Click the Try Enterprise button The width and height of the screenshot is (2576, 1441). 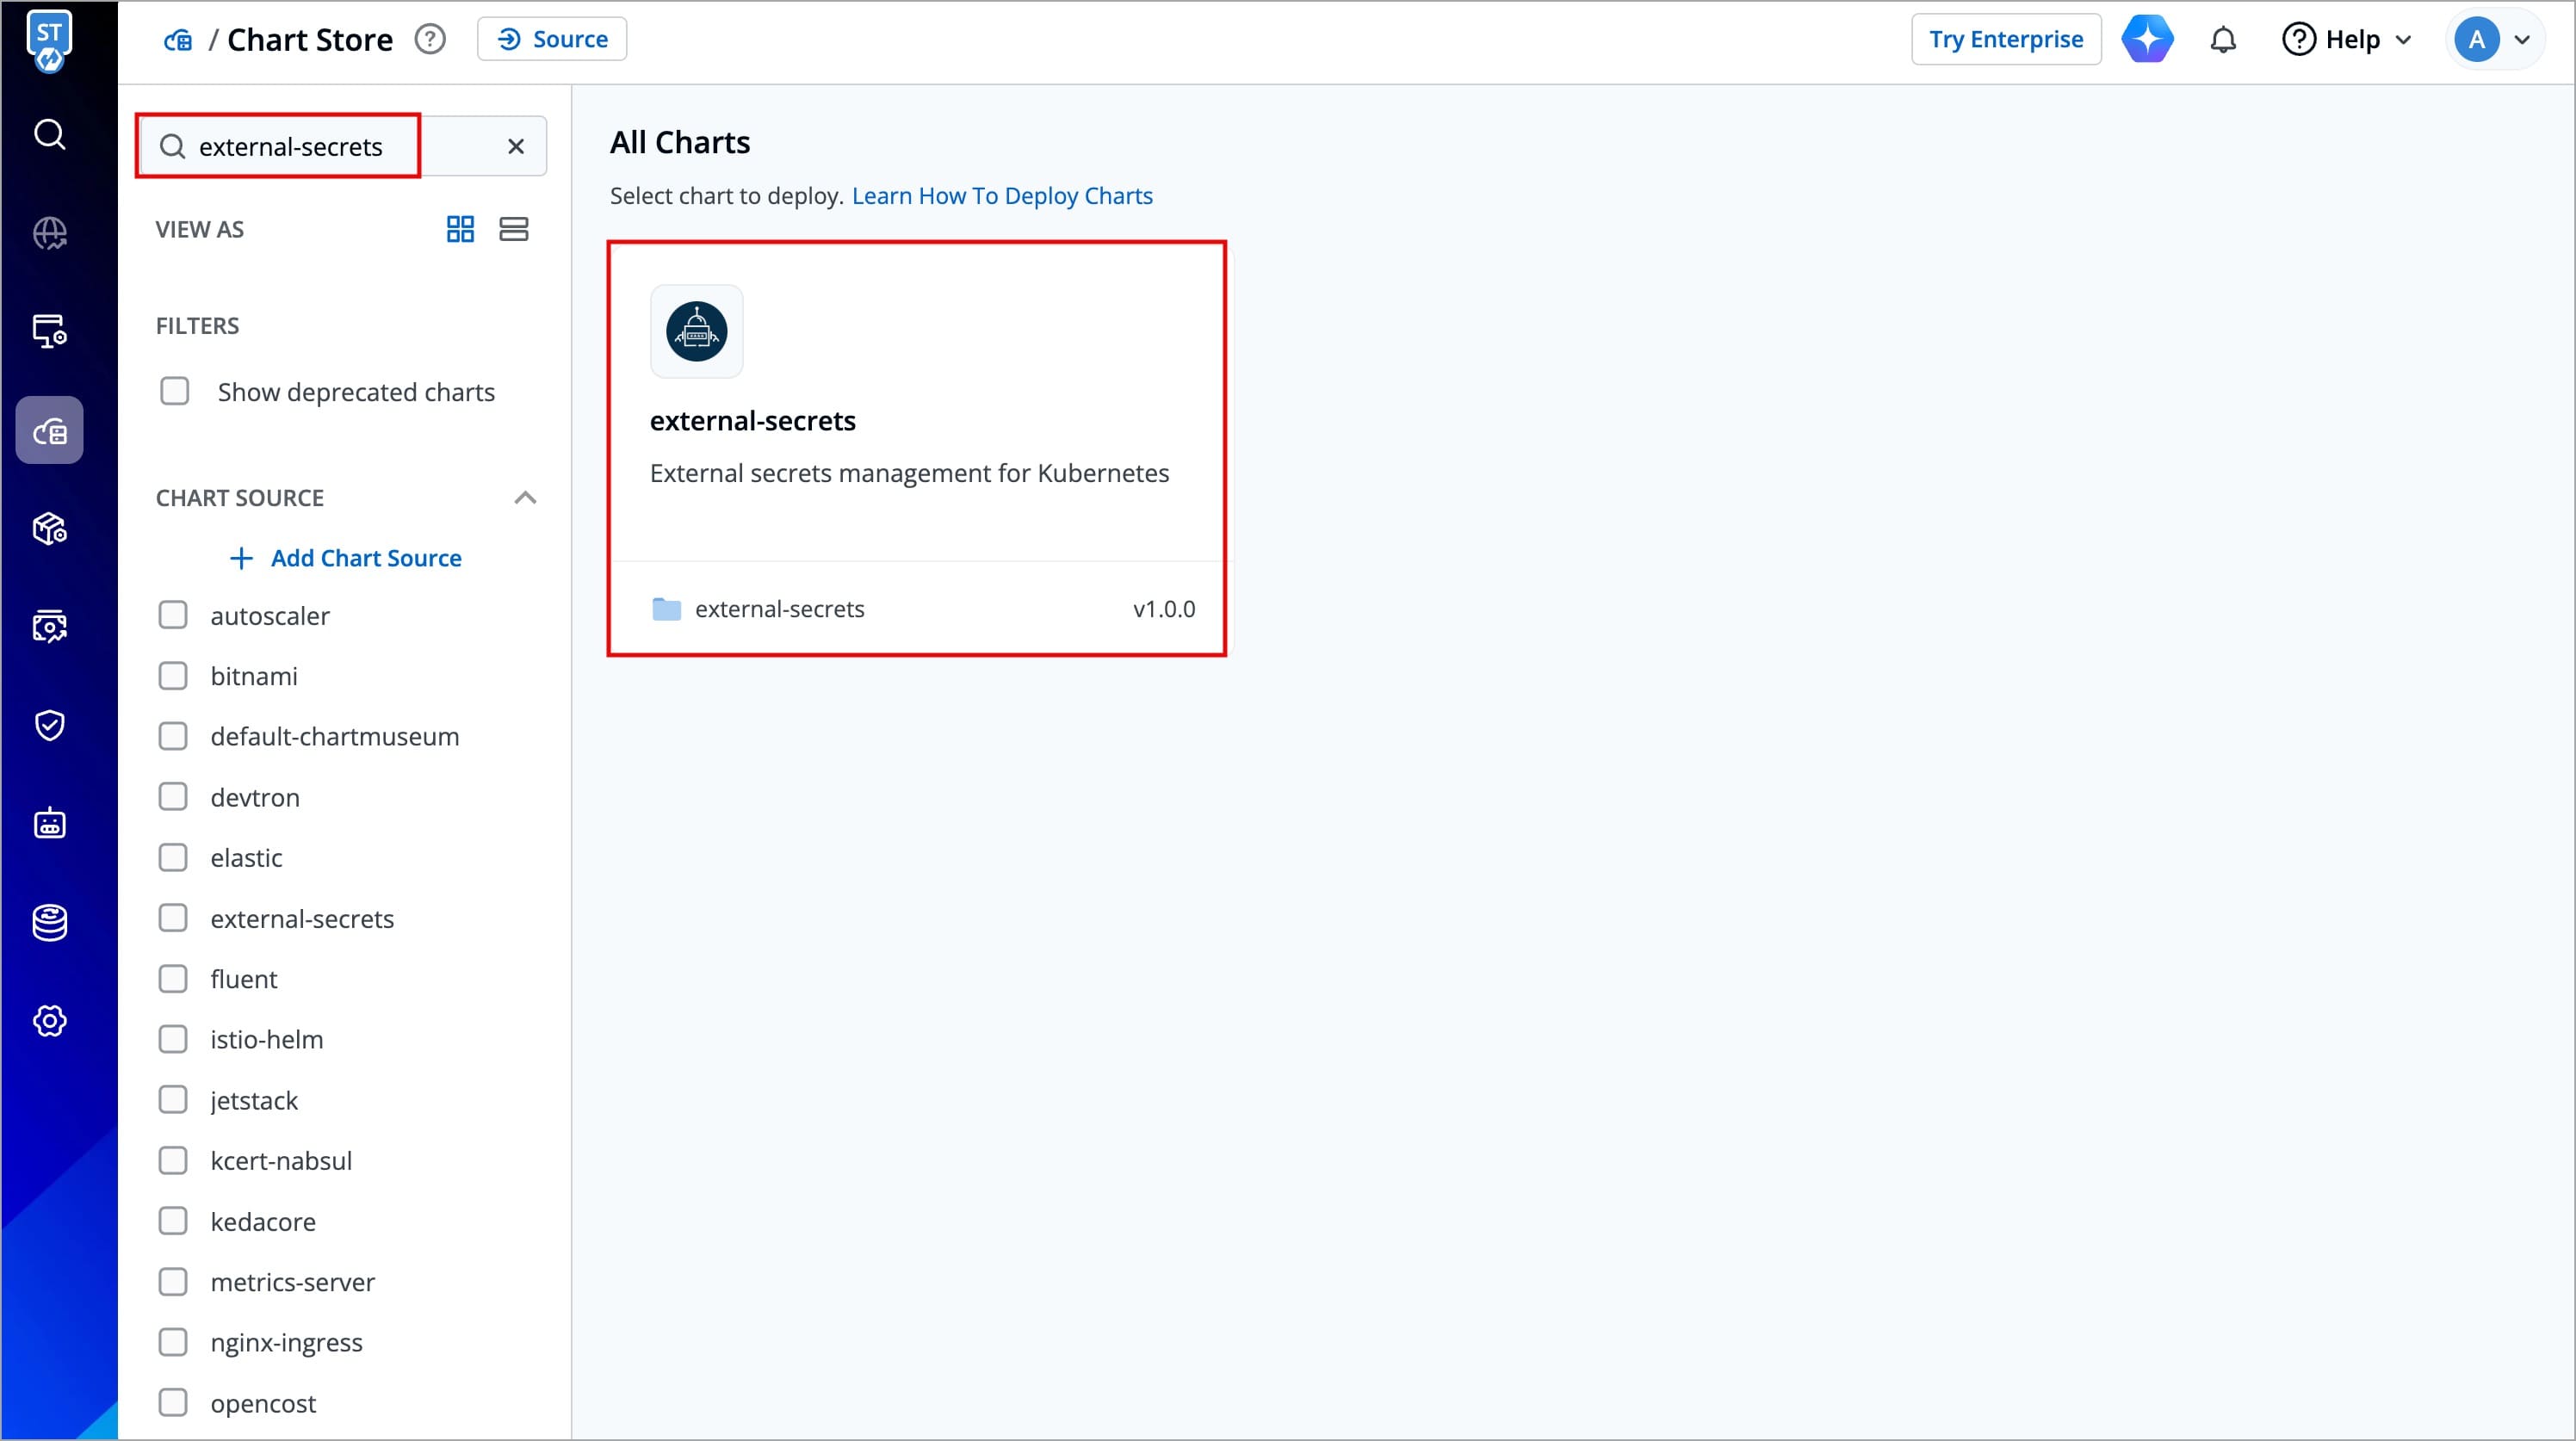(2005, 40)
